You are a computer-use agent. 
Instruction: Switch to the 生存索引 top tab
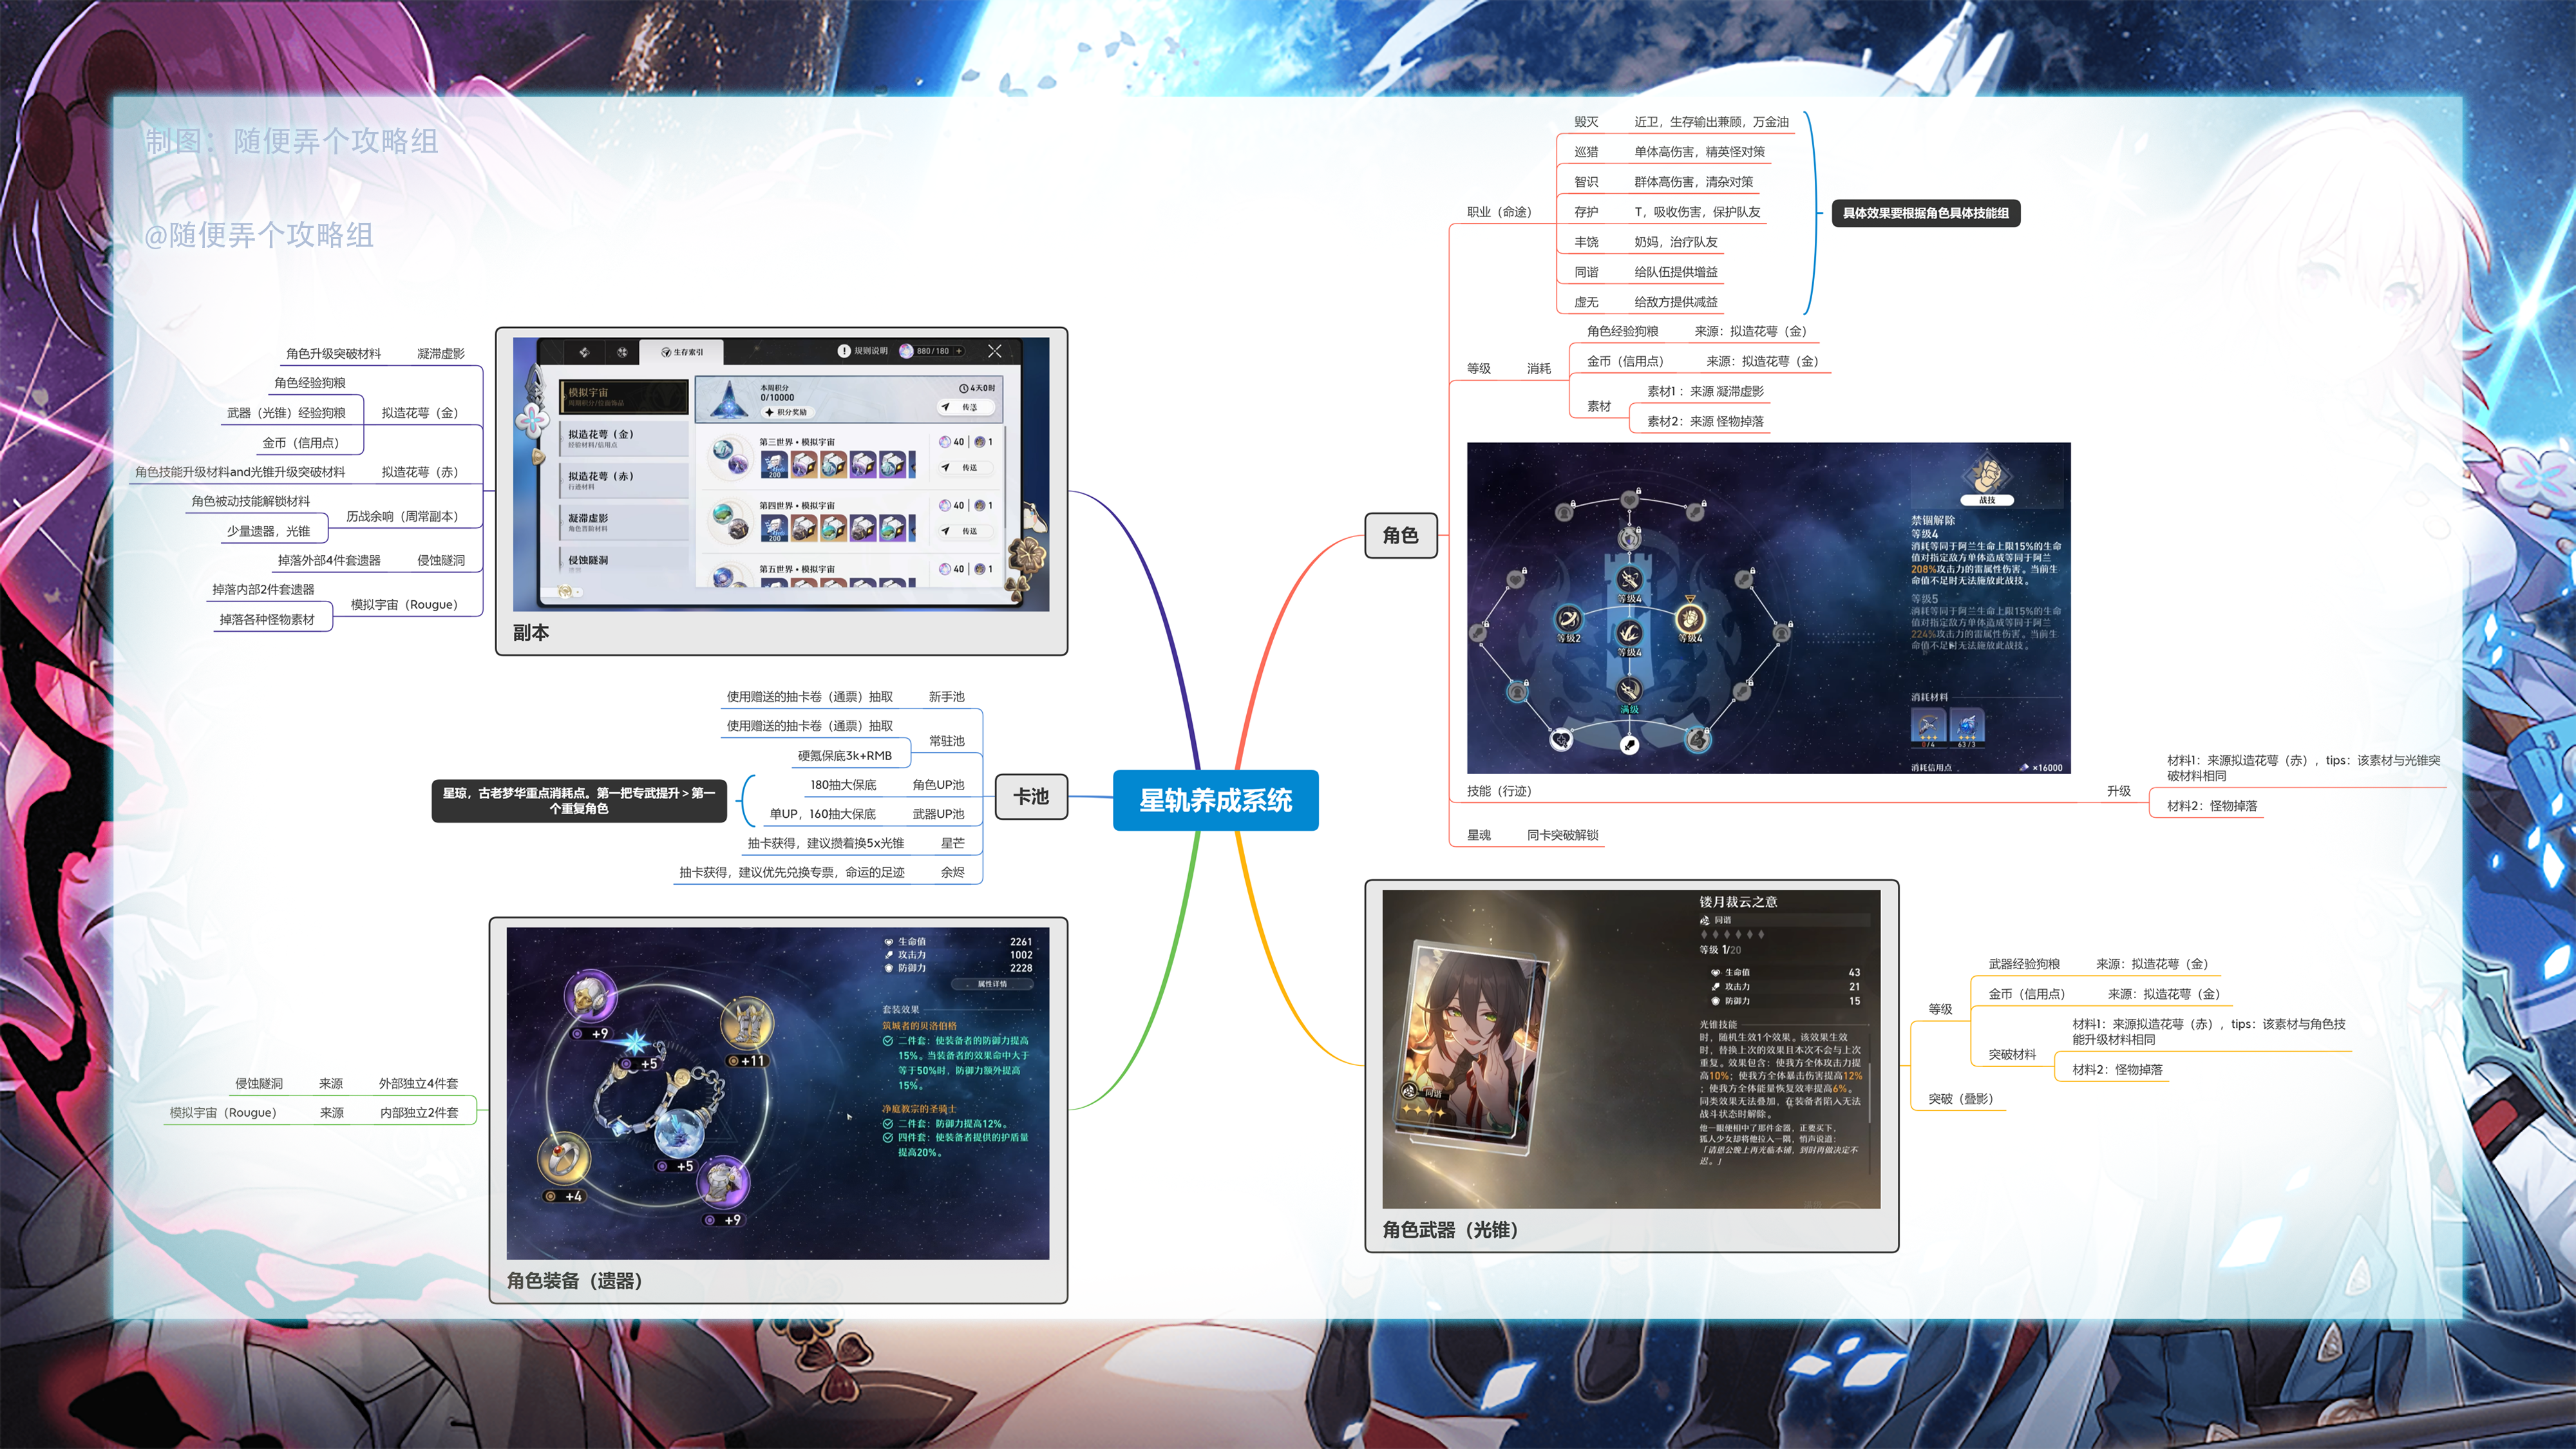click(x=682, y=352)
